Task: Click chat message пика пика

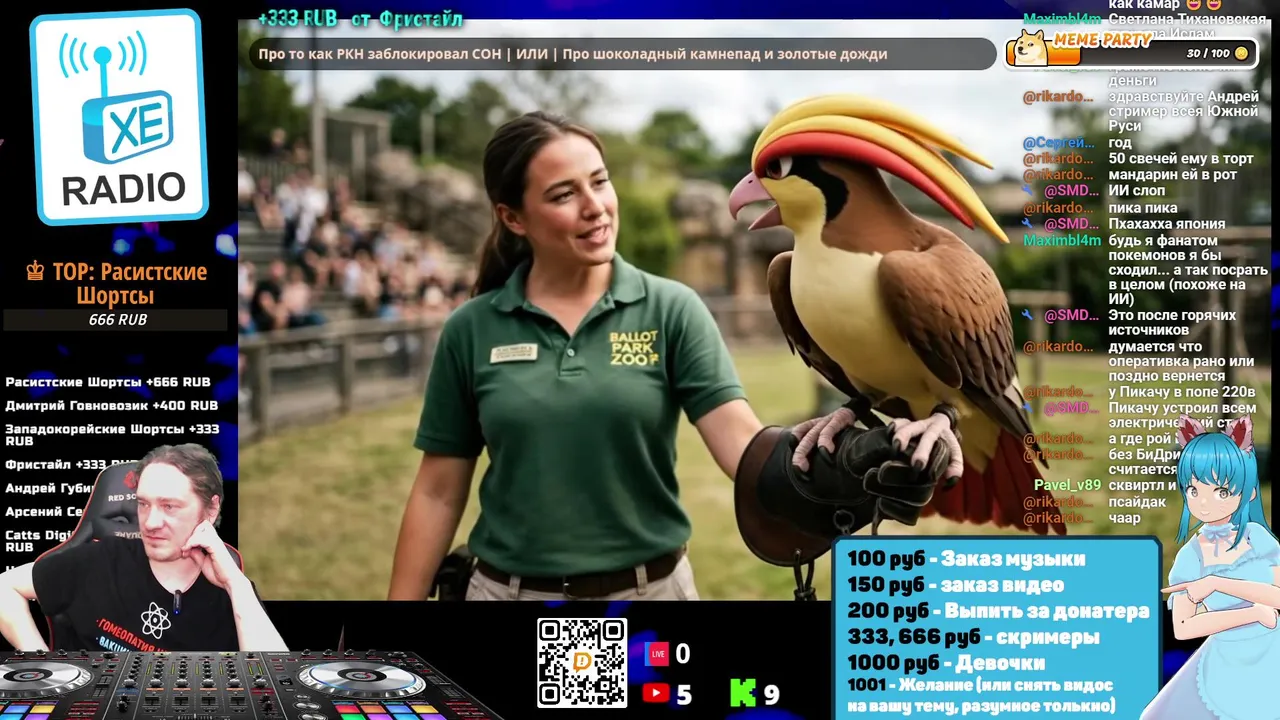Action: 1142,208
